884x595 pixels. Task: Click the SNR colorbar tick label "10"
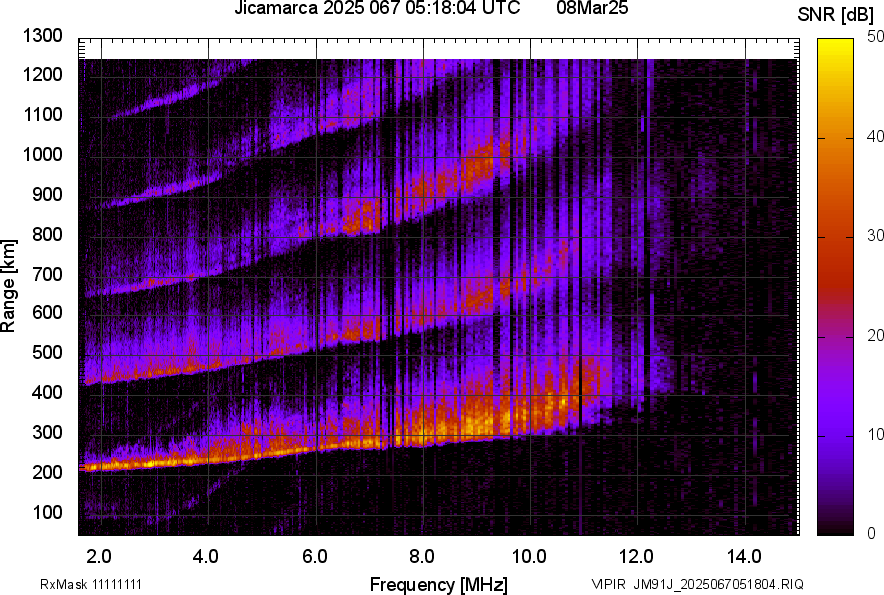(875, 435)
